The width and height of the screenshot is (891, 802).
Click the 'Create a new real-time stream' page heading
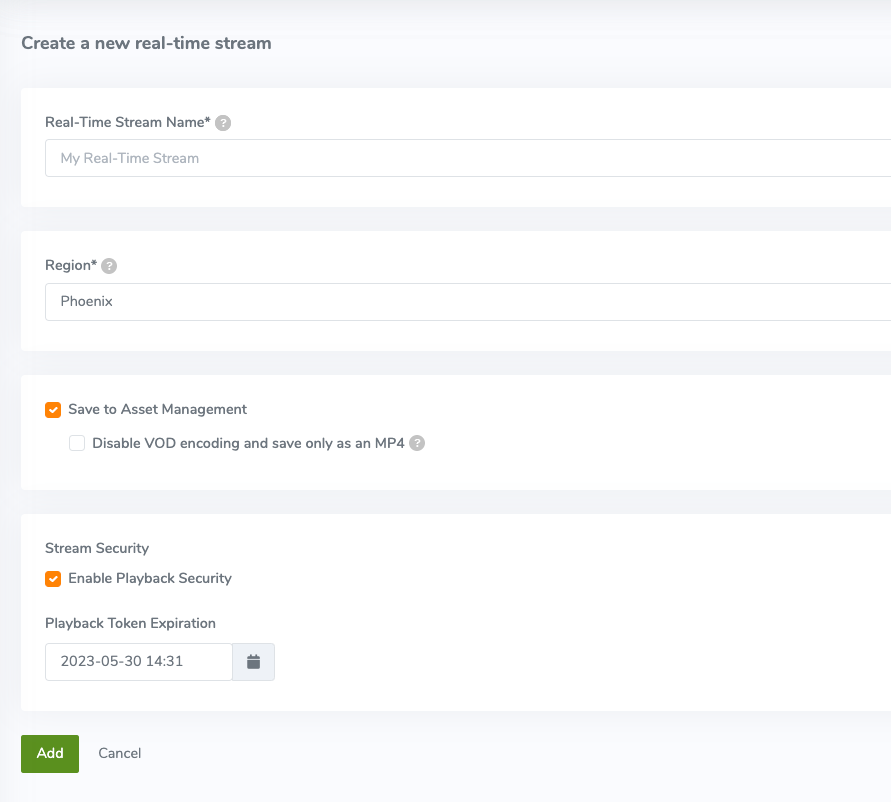146,43
